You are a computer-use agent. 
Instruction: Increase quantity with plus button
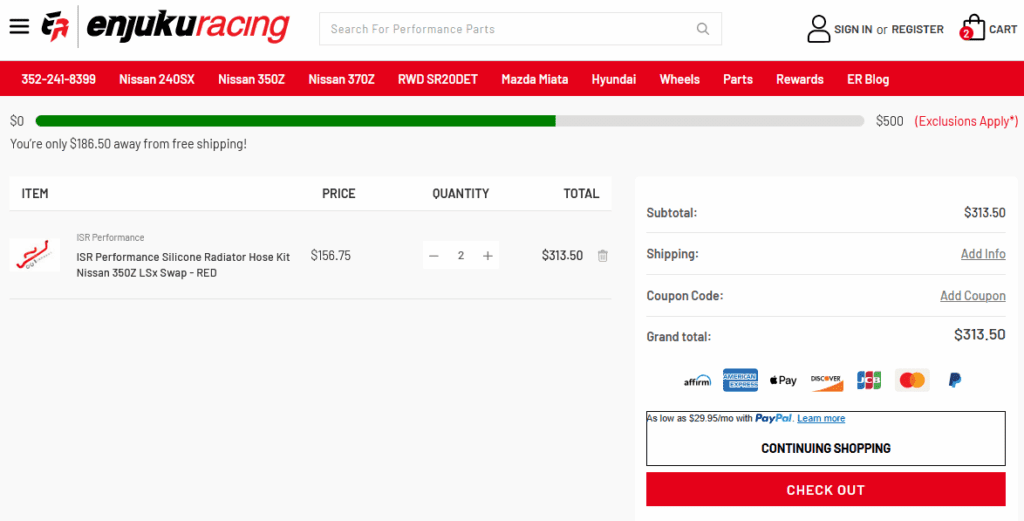click(x=487, y=256)
